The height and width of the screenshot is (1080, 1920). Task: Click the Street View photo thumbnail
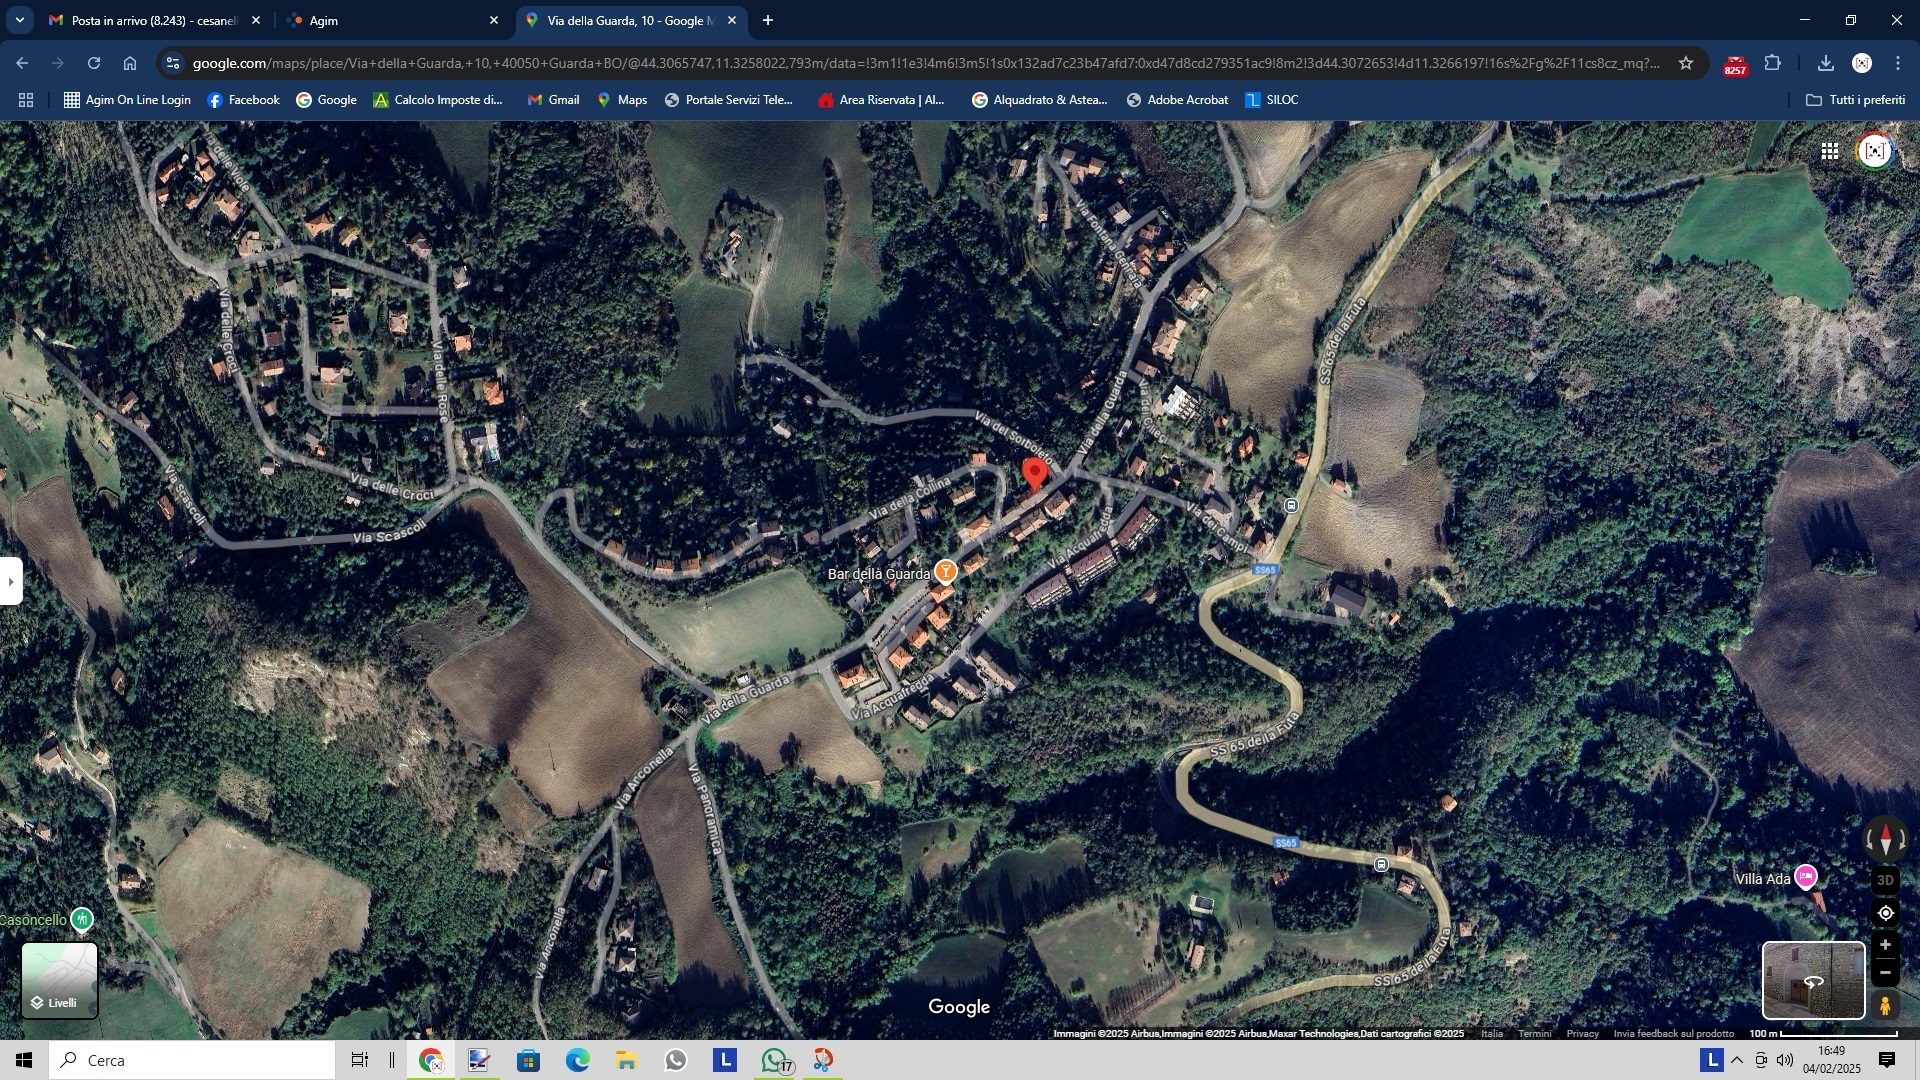[x=1812, y=980]
